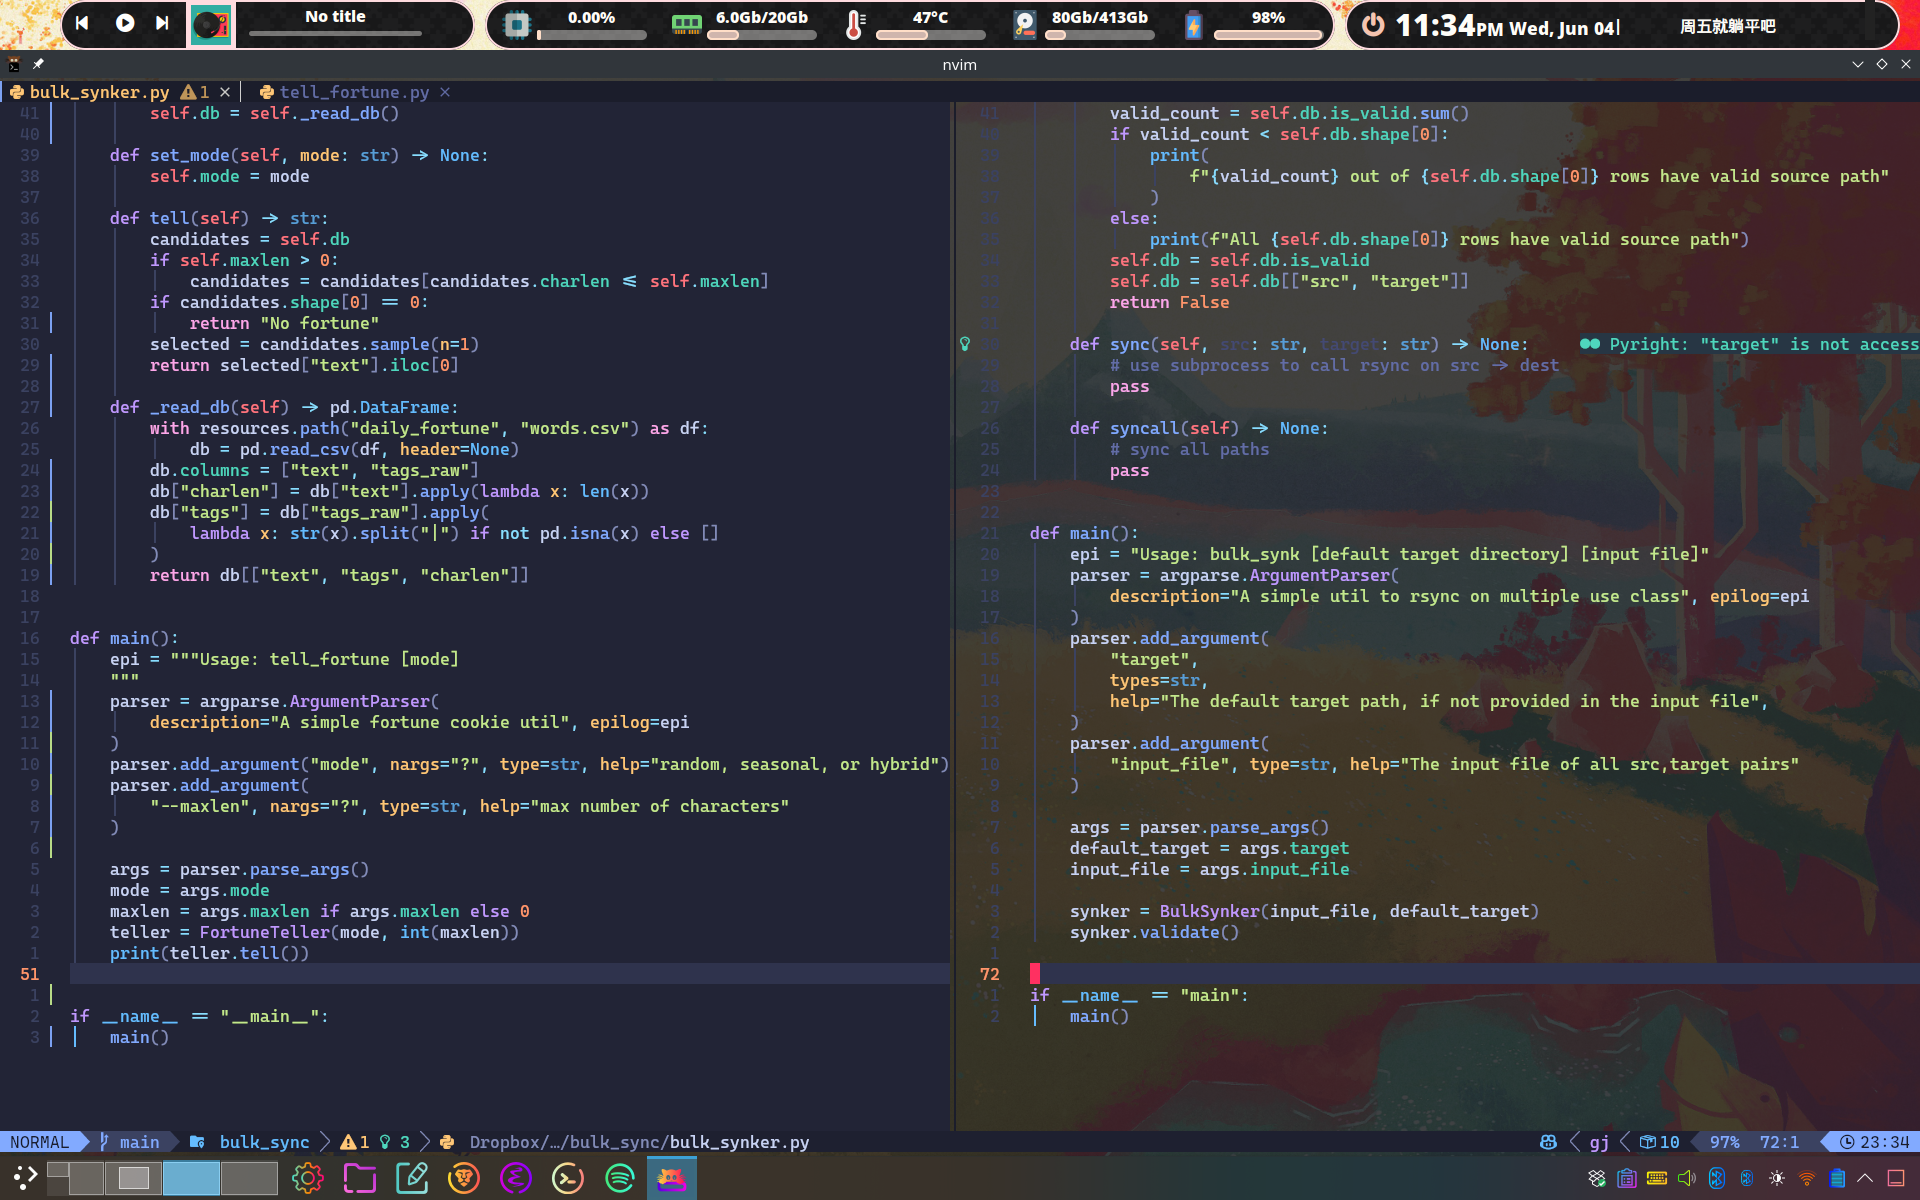This screenshot has width=1920, height=1200.
Task: Switch to the highlighted blue virtual desktop
Action: click(191, 1178)
